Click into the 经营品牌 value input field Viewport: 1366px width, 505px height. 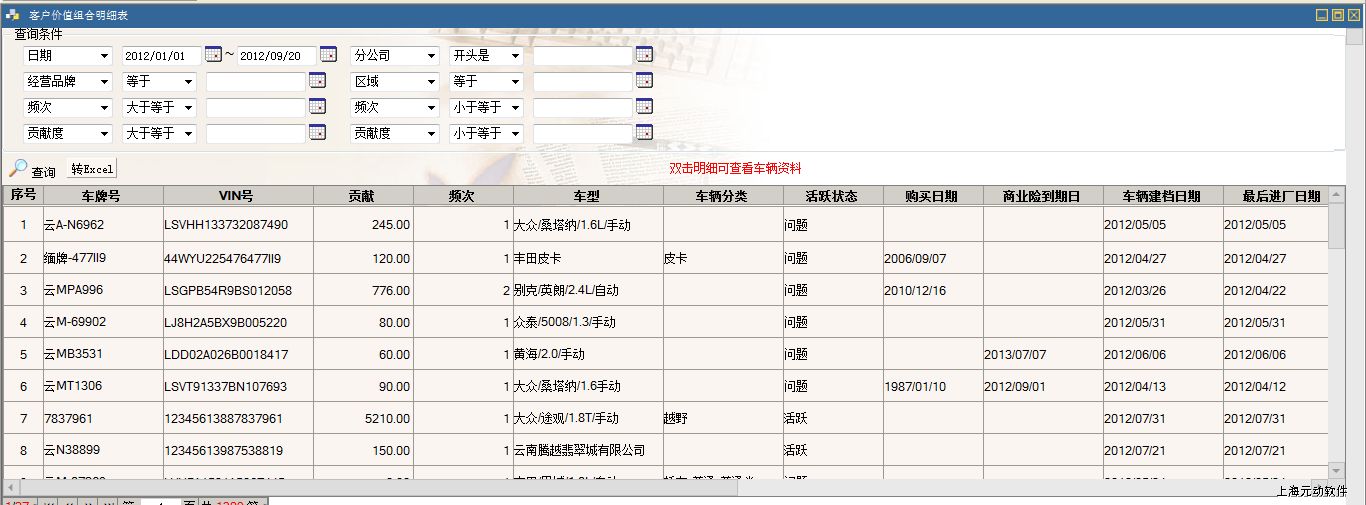click(x=255, y=82)
